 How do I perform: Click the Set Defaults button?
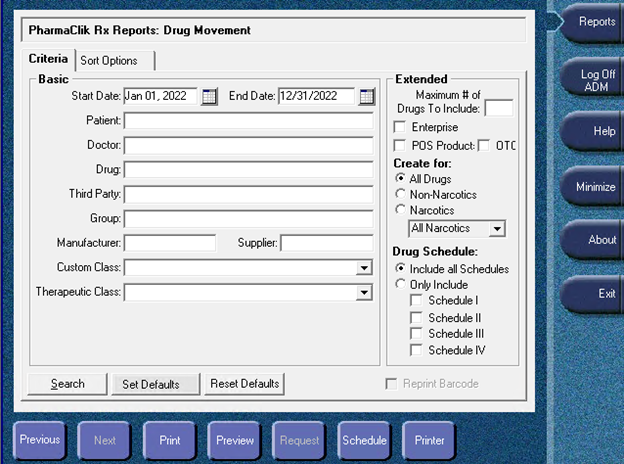click(156, 384)
